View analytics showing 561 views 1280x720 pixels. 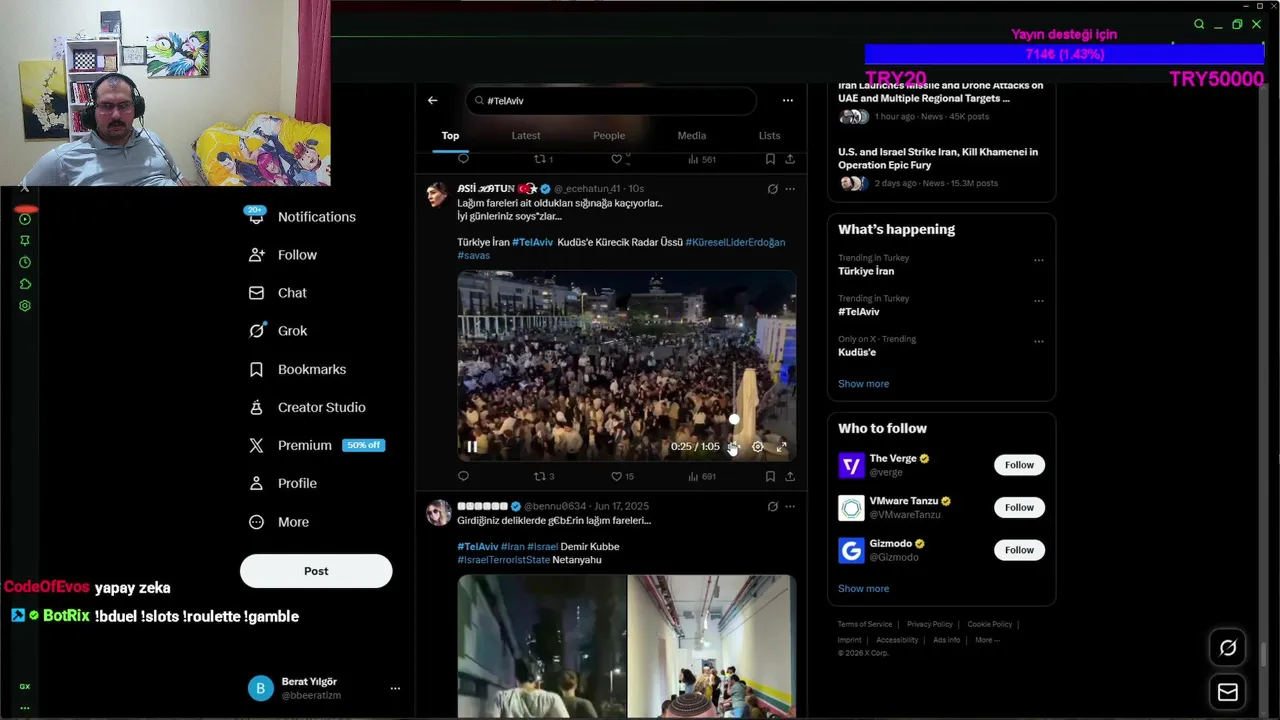click(702, 159)
